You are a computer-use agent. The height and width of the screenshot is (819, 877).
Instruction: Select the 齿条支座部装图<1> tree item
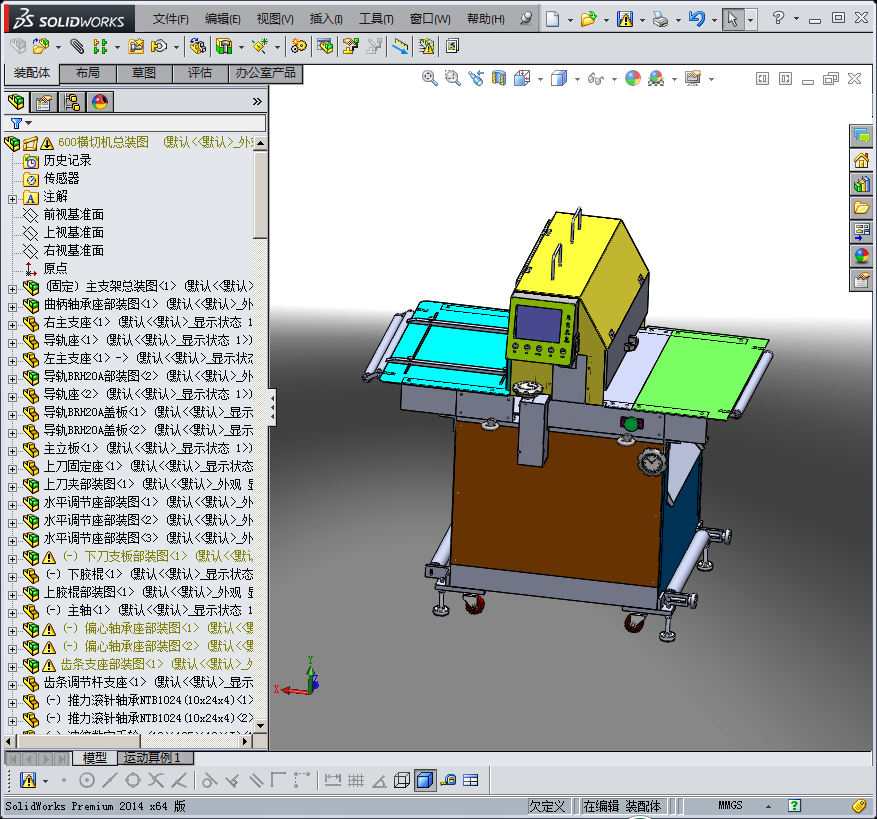point(112,665)
